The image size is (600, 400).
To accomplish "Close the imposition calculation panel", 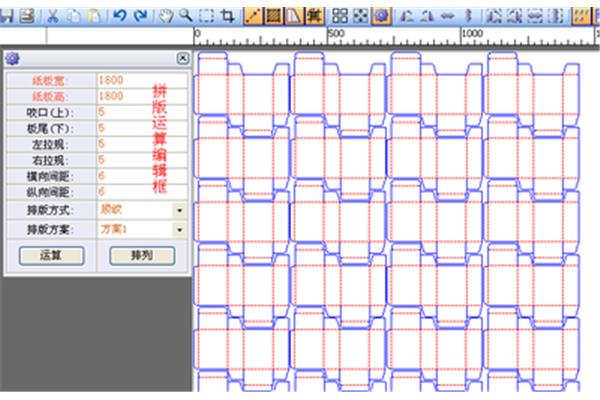I will [183, 58].
